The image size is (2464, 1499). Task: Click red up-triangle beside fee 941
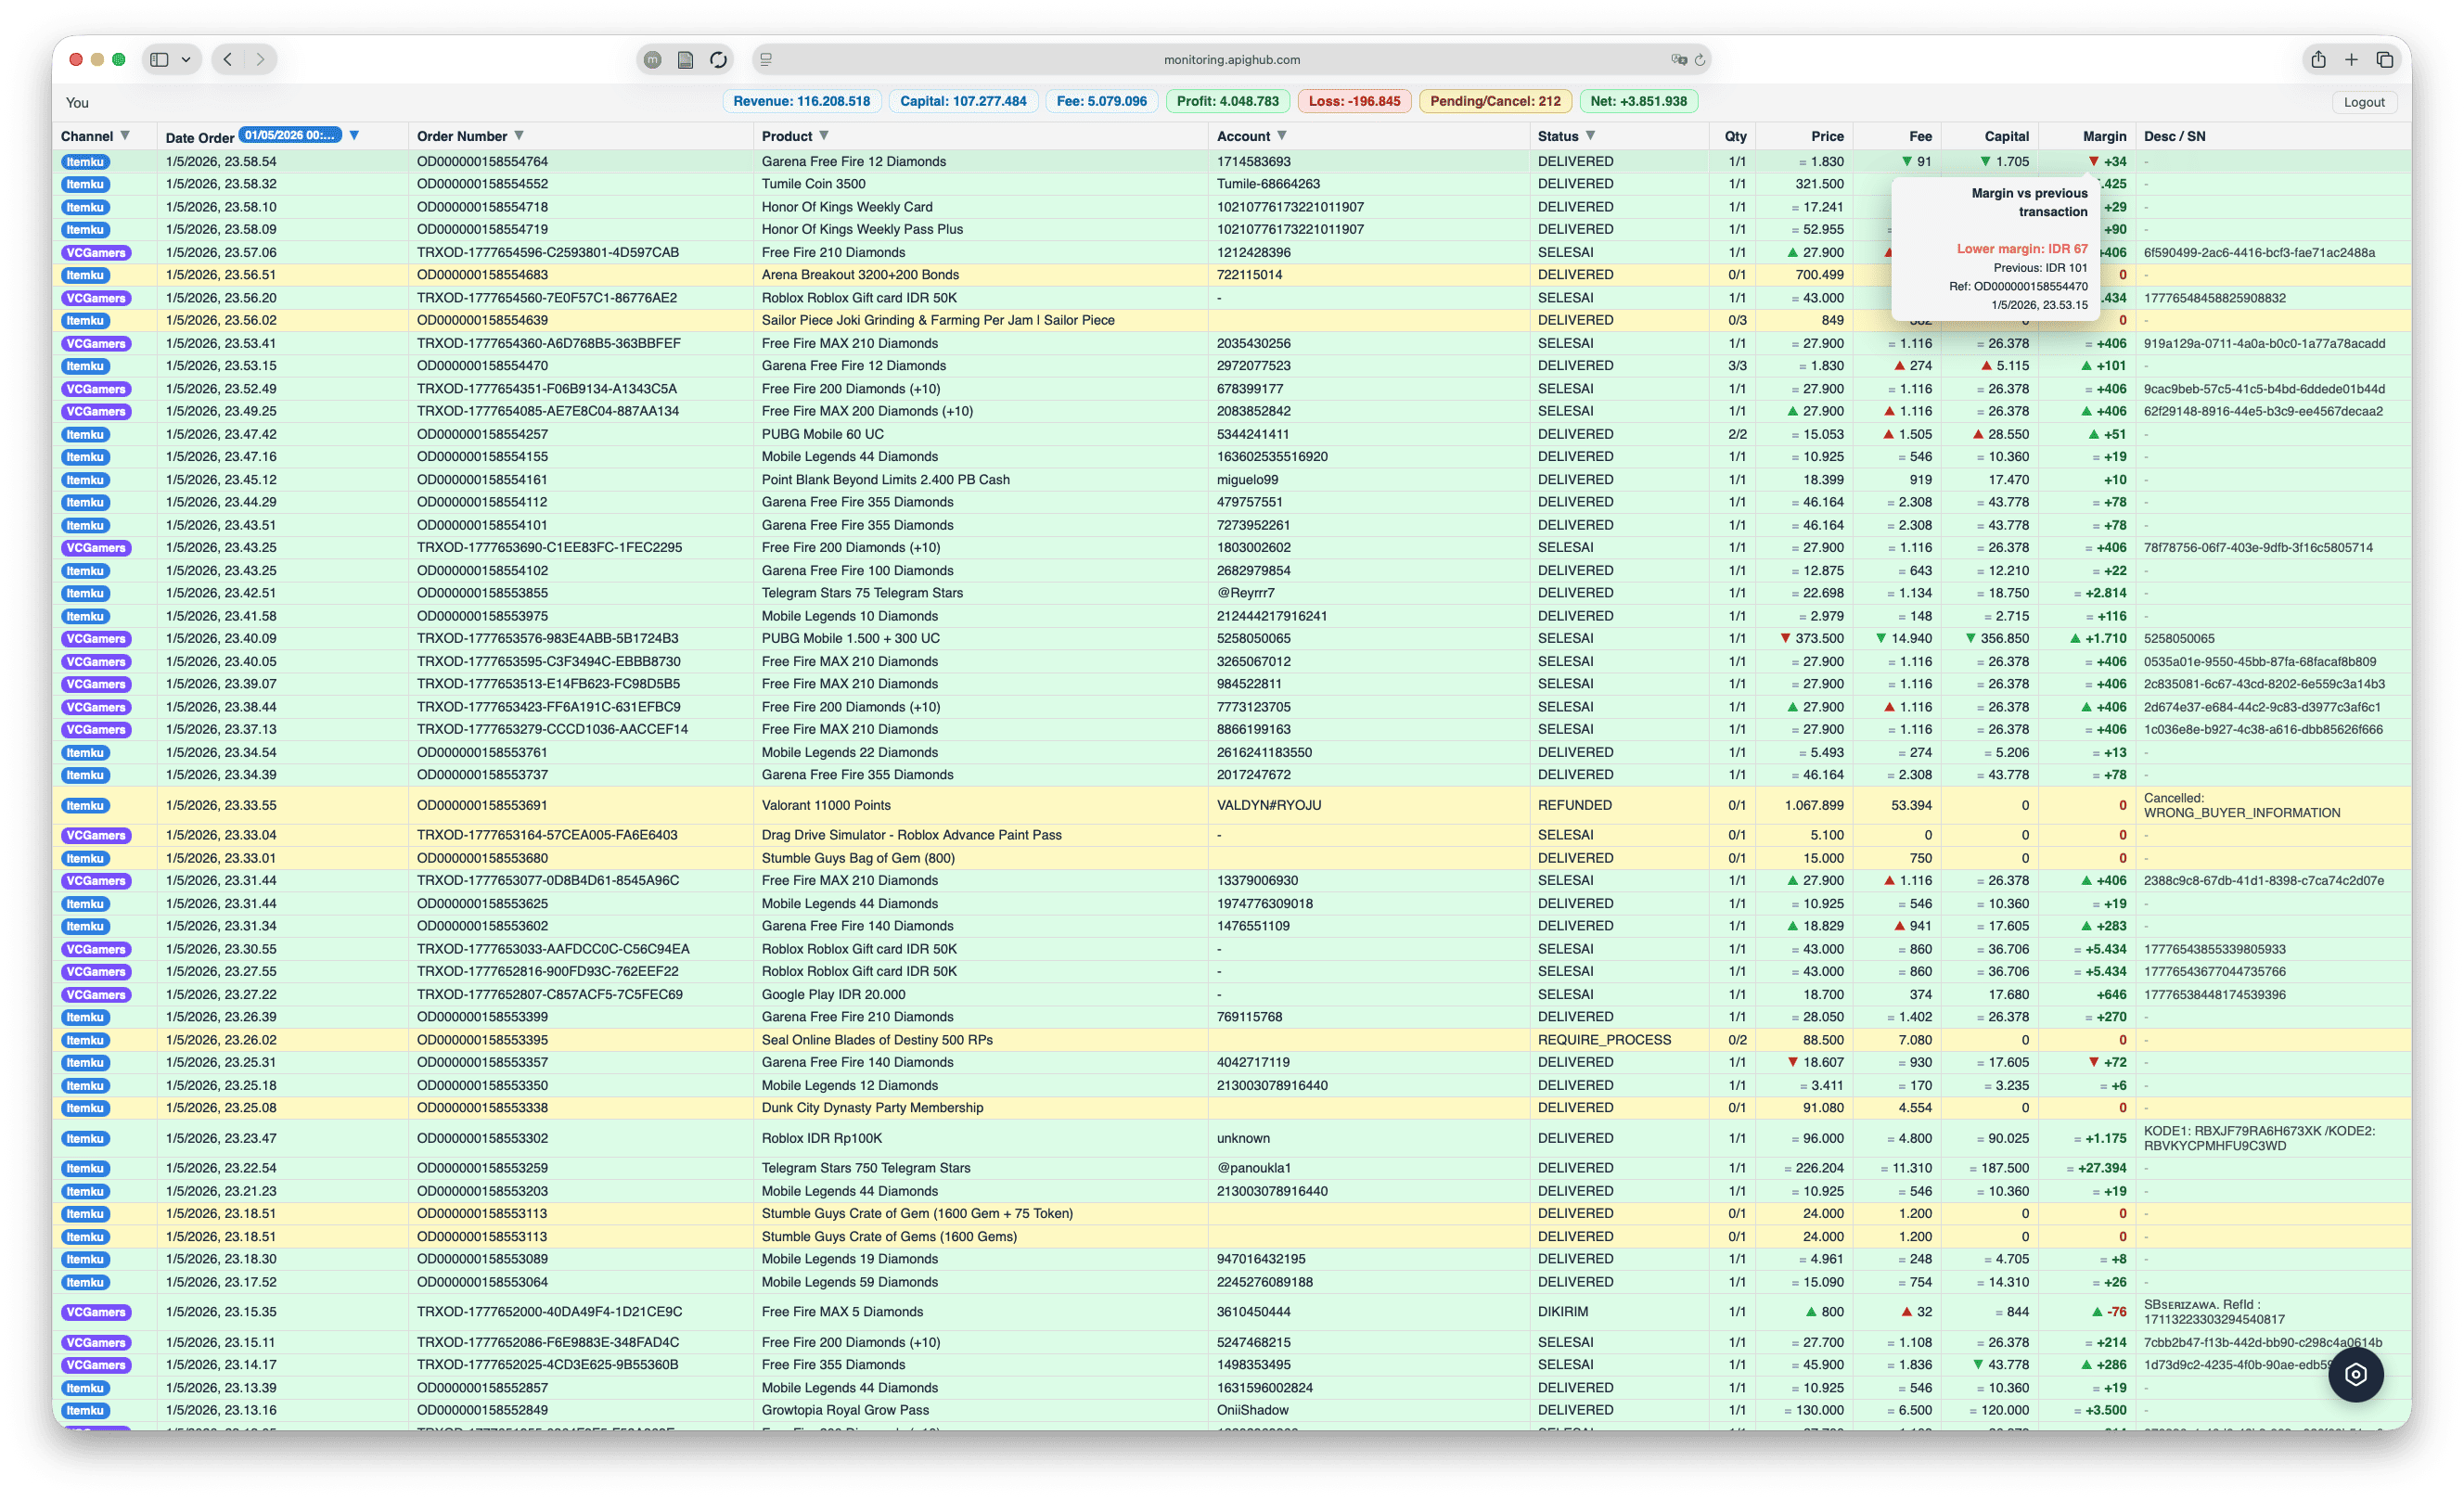[x=1899, y=926]
